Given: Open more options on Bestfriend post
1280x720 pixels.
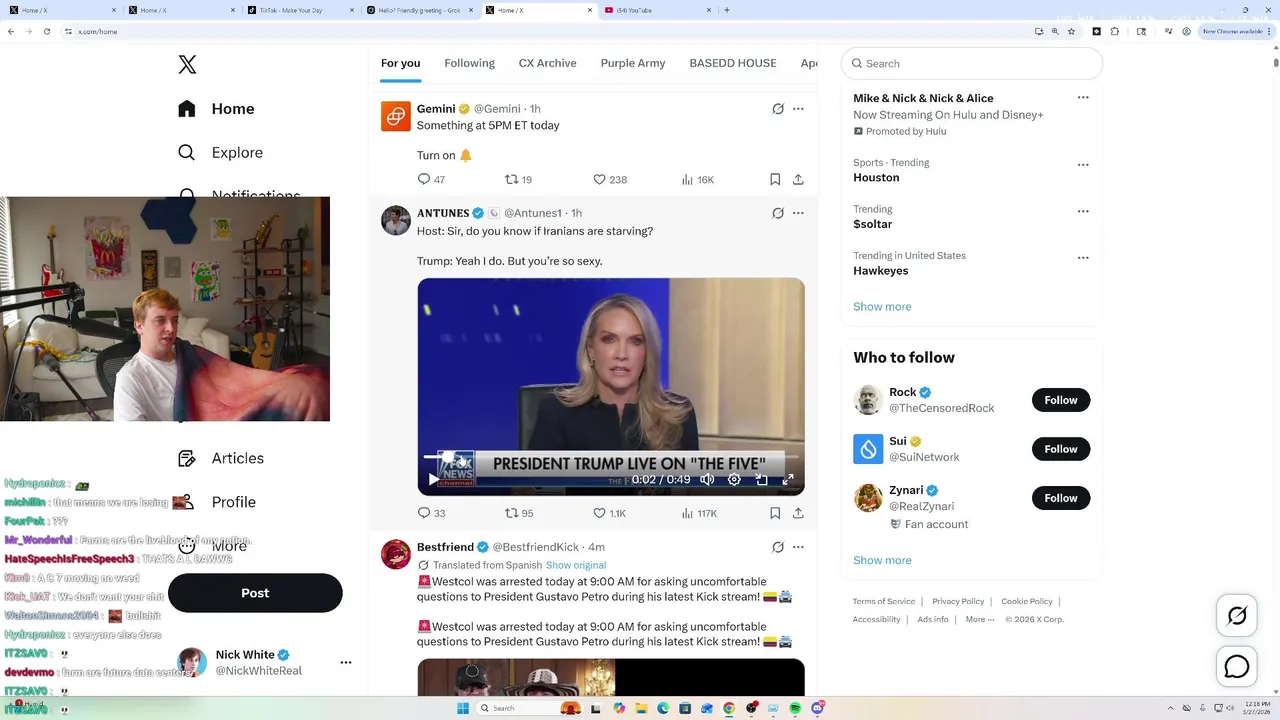Looking at the screenshot, I should point(798,547).
